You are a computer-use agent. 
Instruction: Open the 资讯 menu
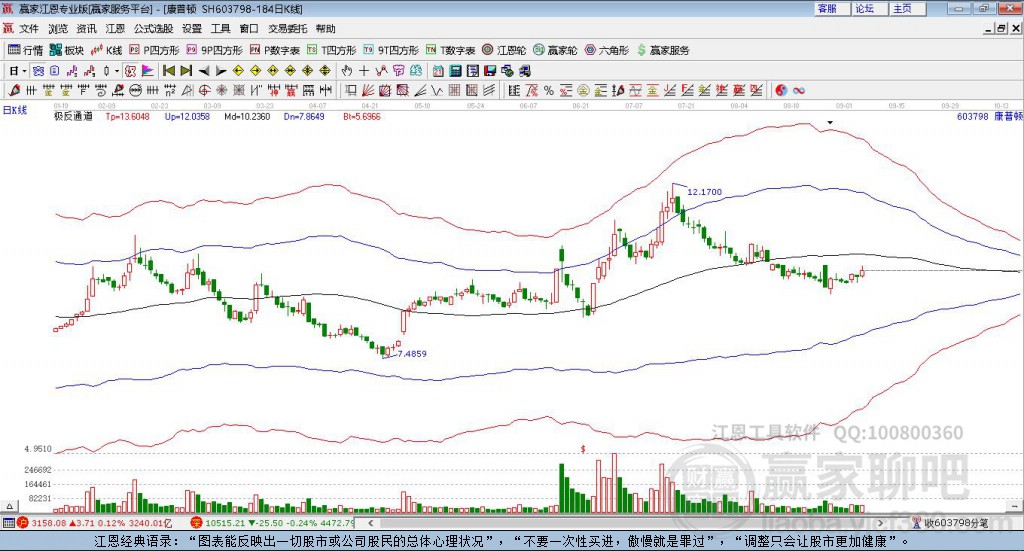[x=87, y=29]
